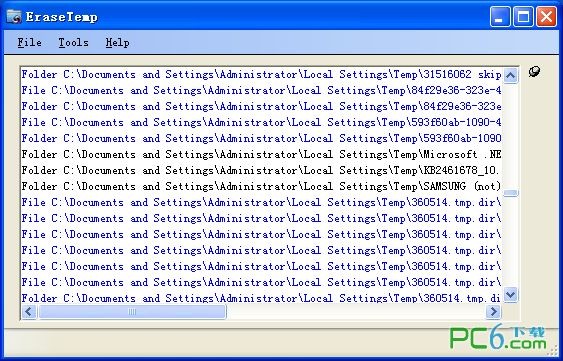Select the Folder line containing Microsoft .NE
The height and width of the screenshot is (361, 563).
[261, 154]
